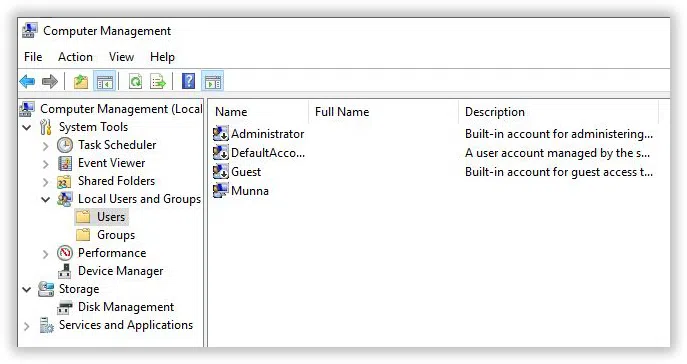
Task: Click the Computer Management title bar icon
Action: coord(30,31)
